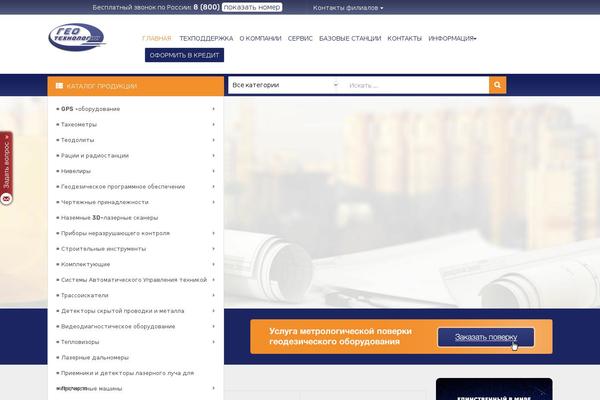Open Детекторы скрытой проводки и металла

[x=122, y=311]
